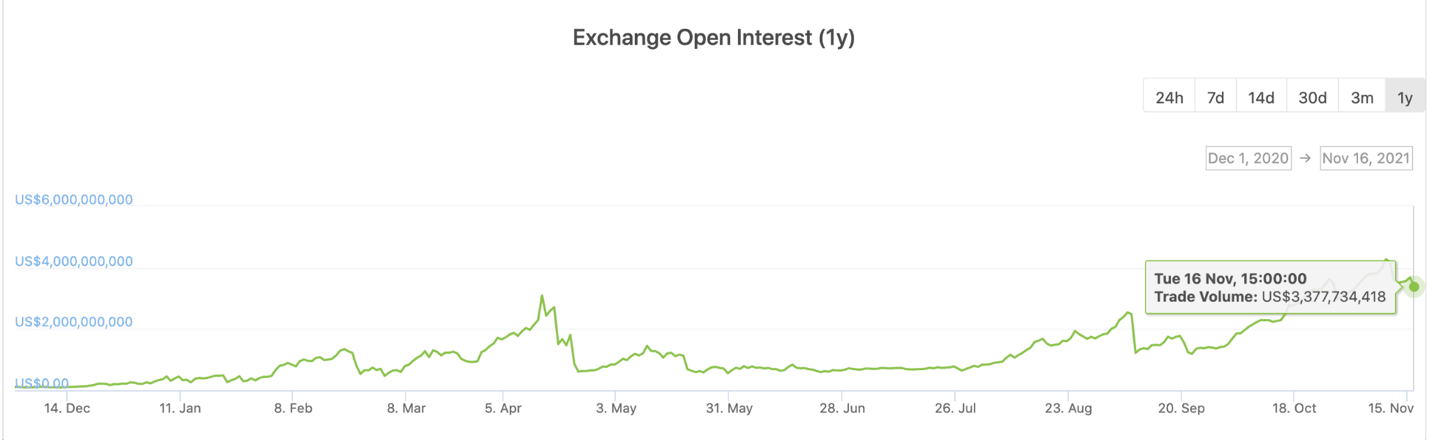Viewport: 1430px width, 440px height.
Task: Show the 30d open interest range
Action: click(1312, 97)
